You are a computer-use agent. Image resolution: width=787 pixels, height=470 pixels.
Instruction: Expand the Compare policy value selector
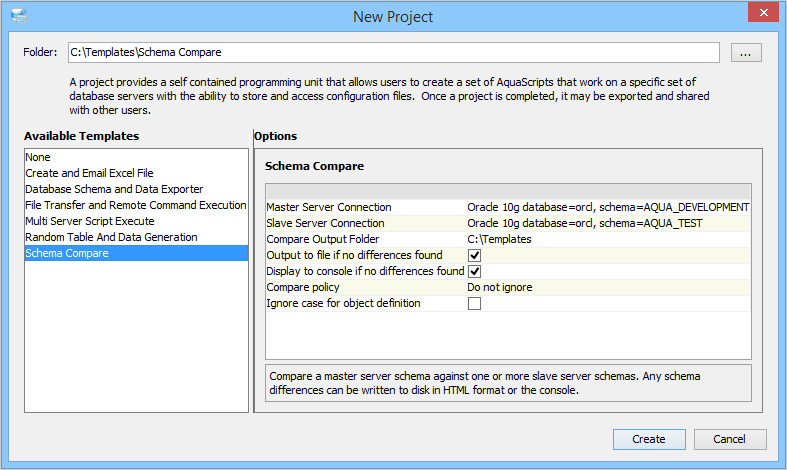coord(608,287)
